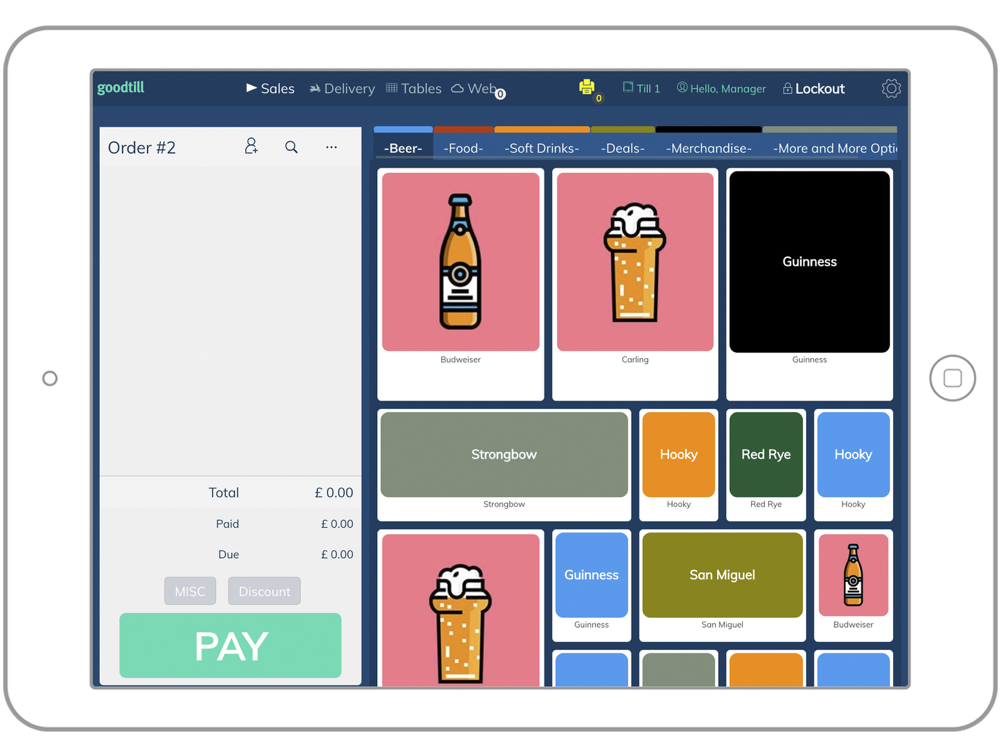1000x750 pixels.
Task: Click the yellow printer icon
Action: point(587,87)
